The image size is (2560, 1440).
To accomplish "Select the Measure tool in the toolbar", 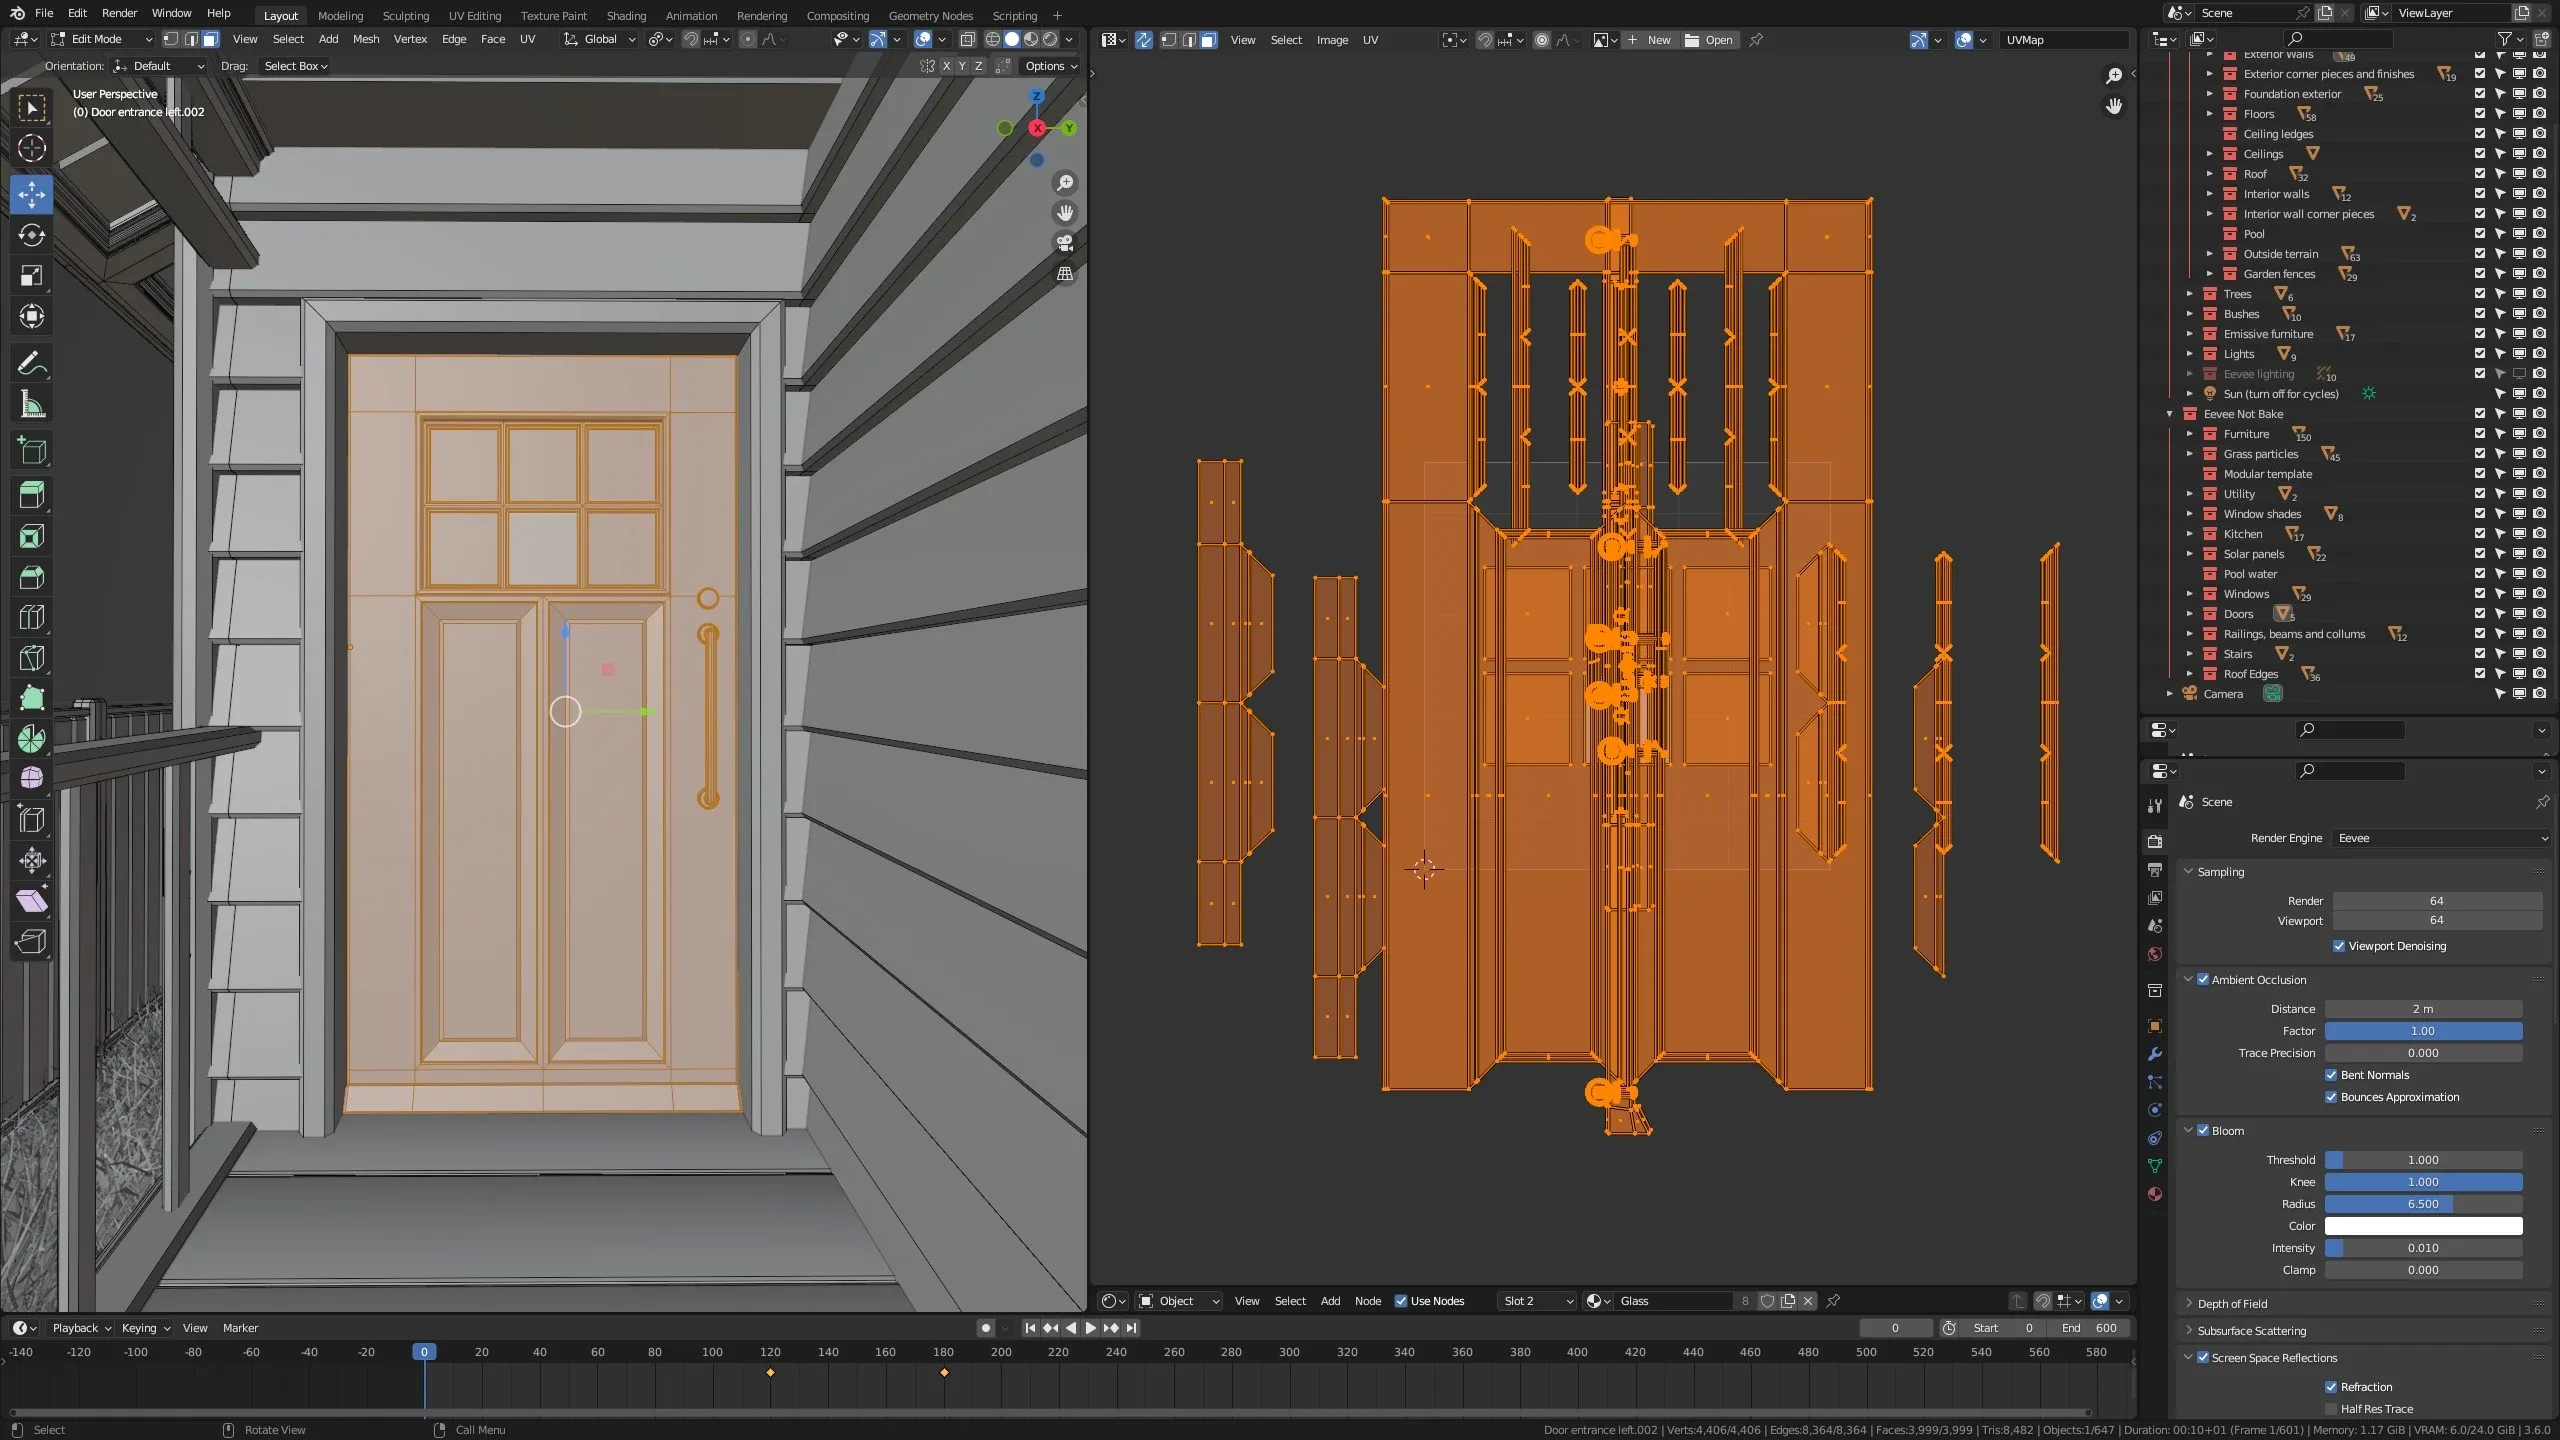I will (31, 403).
